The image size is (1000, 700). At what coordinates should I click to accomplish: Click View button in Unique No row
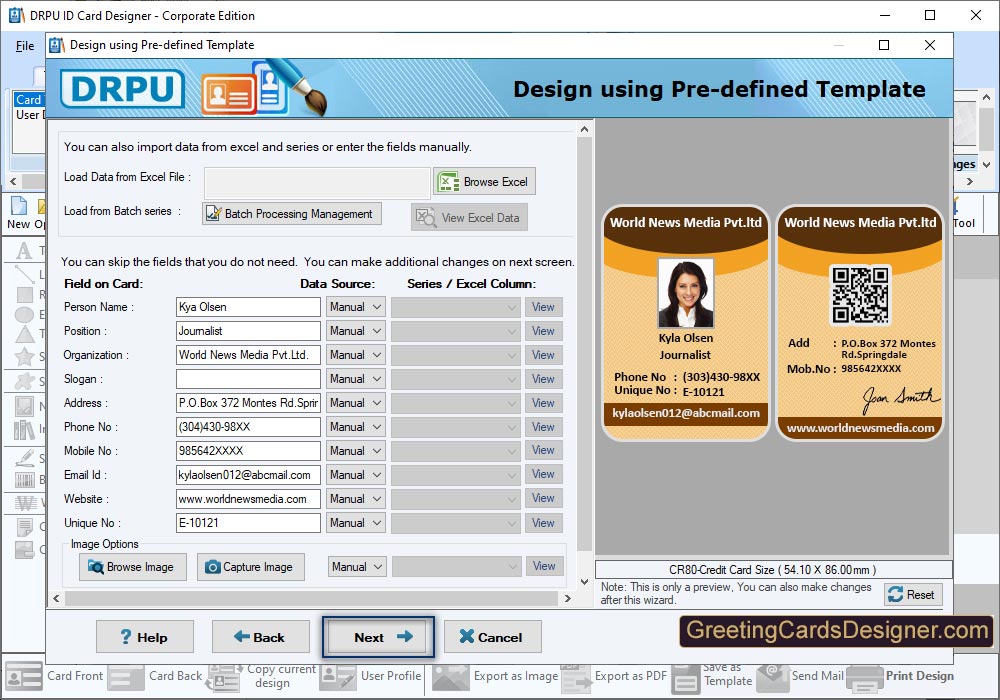coord(543,523)
